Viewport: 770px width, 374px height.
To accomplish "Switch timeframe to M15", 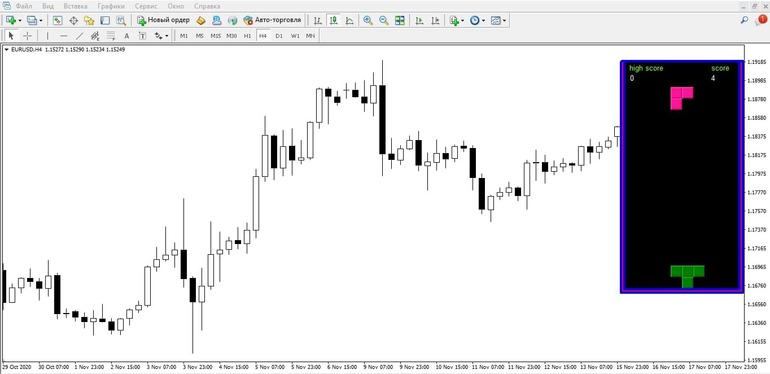I will point(216,36).
